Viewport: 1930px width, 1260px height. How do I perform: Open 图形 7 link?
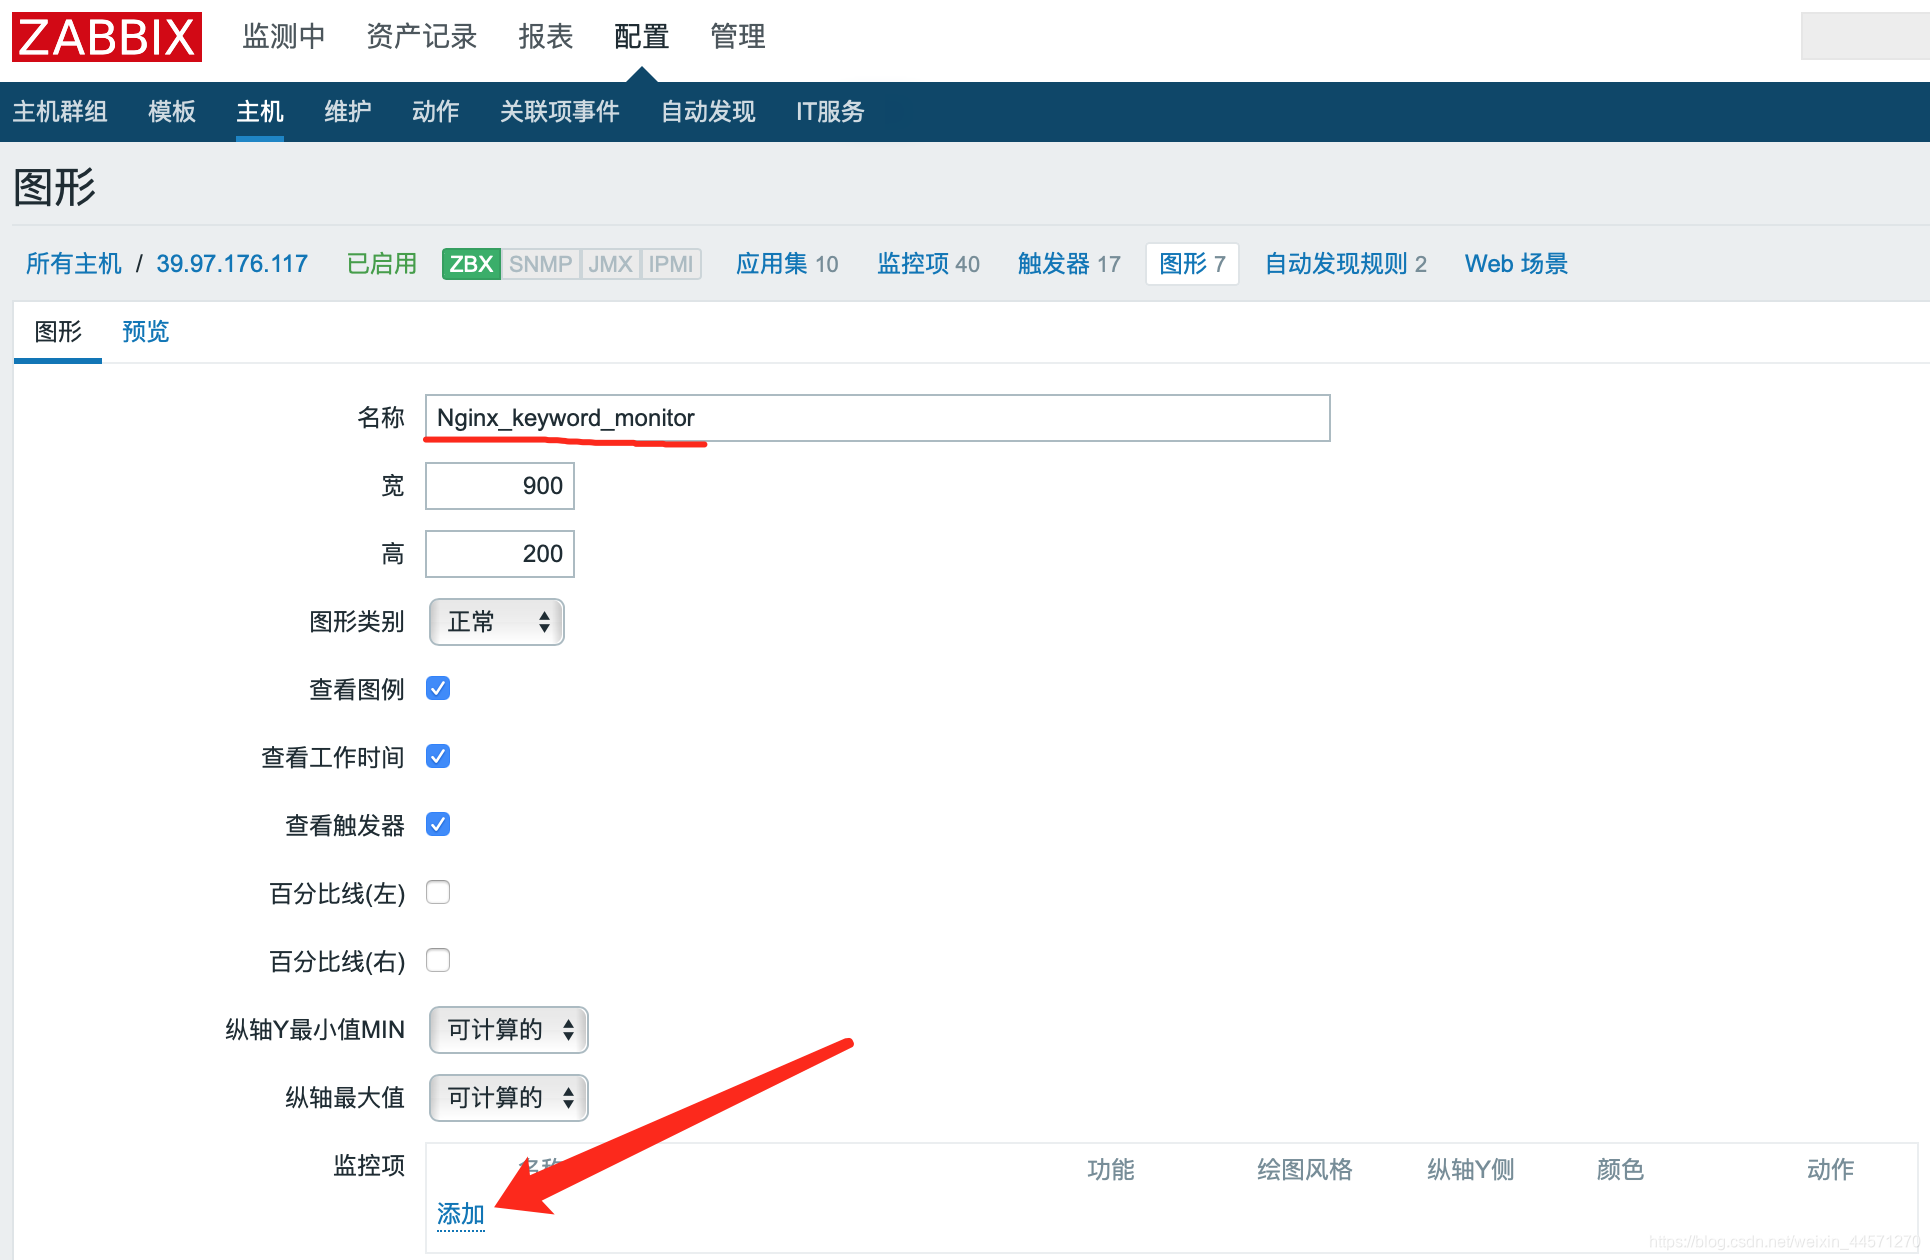point(1192,264)
